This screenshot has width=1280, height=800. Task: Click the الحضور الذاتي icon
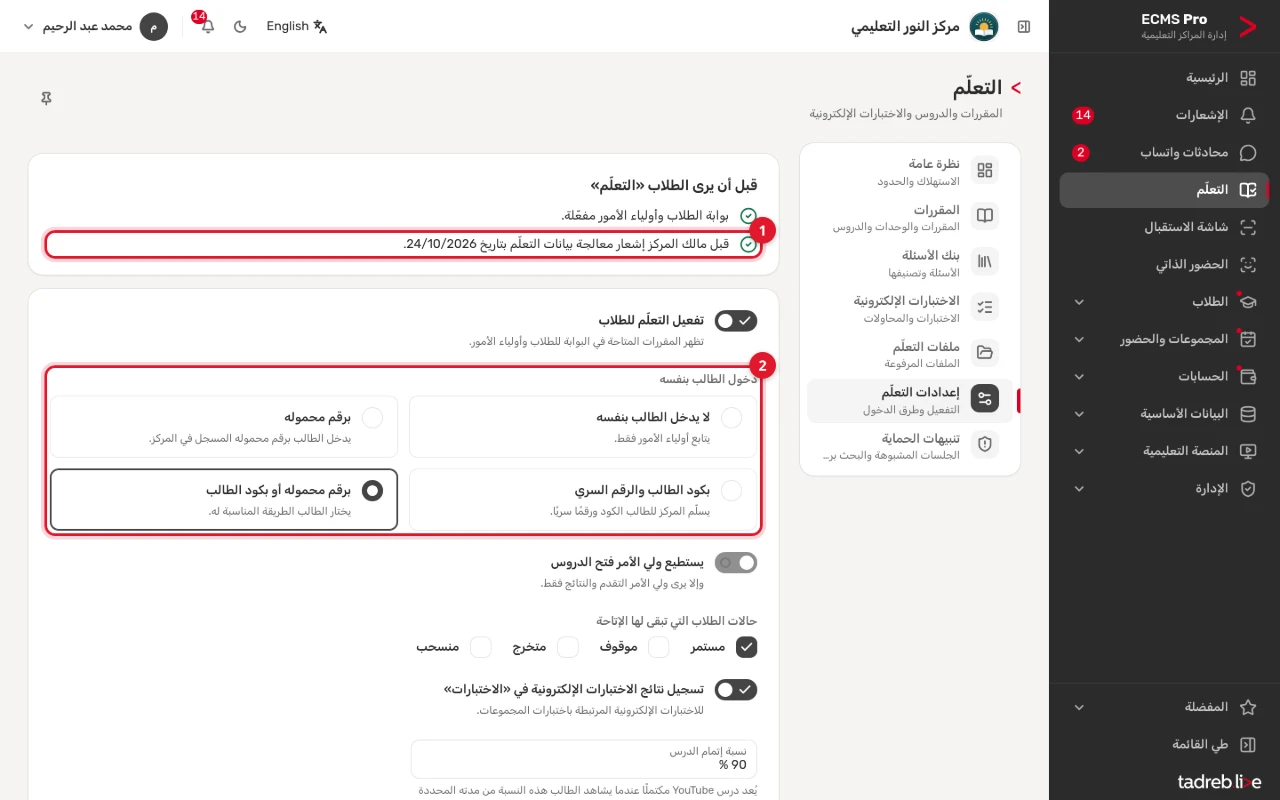[x=1248, y=265]
